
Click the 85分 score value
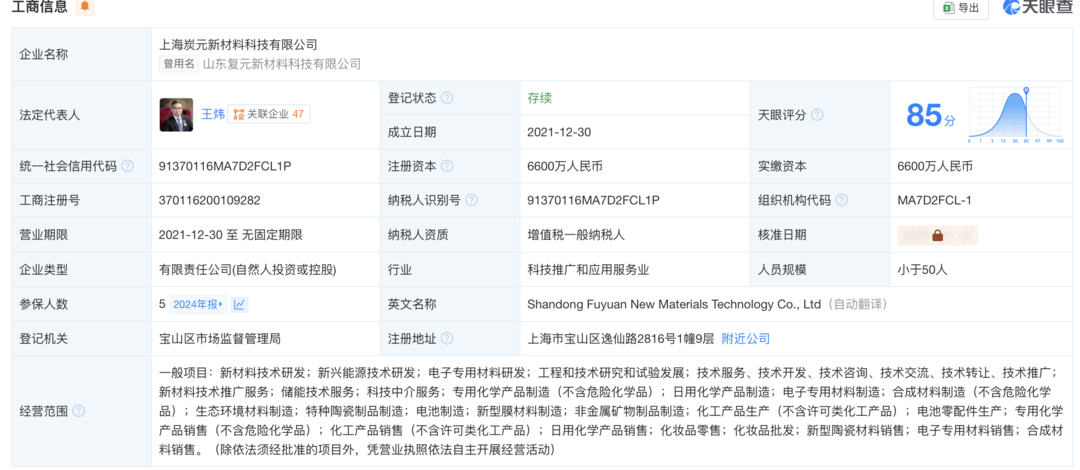pyautogui.click(x=931, y=115)
